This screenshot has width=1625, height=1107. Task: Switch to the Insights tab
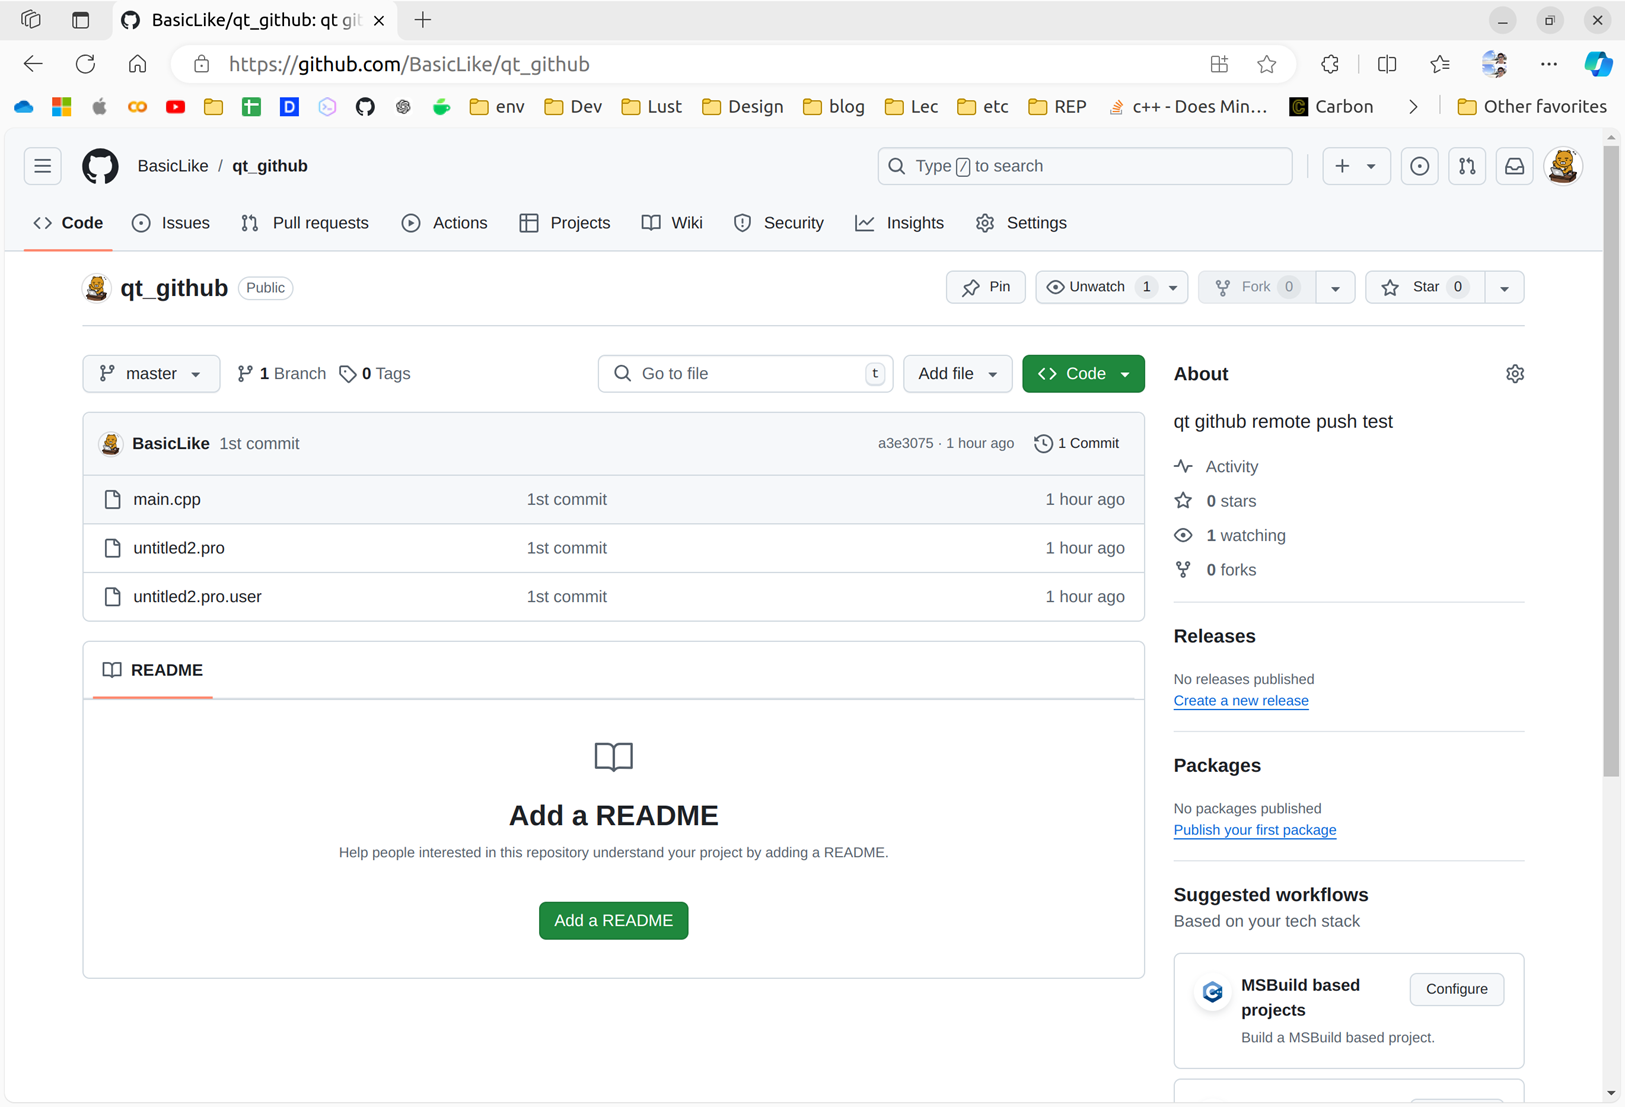point(900,223)
